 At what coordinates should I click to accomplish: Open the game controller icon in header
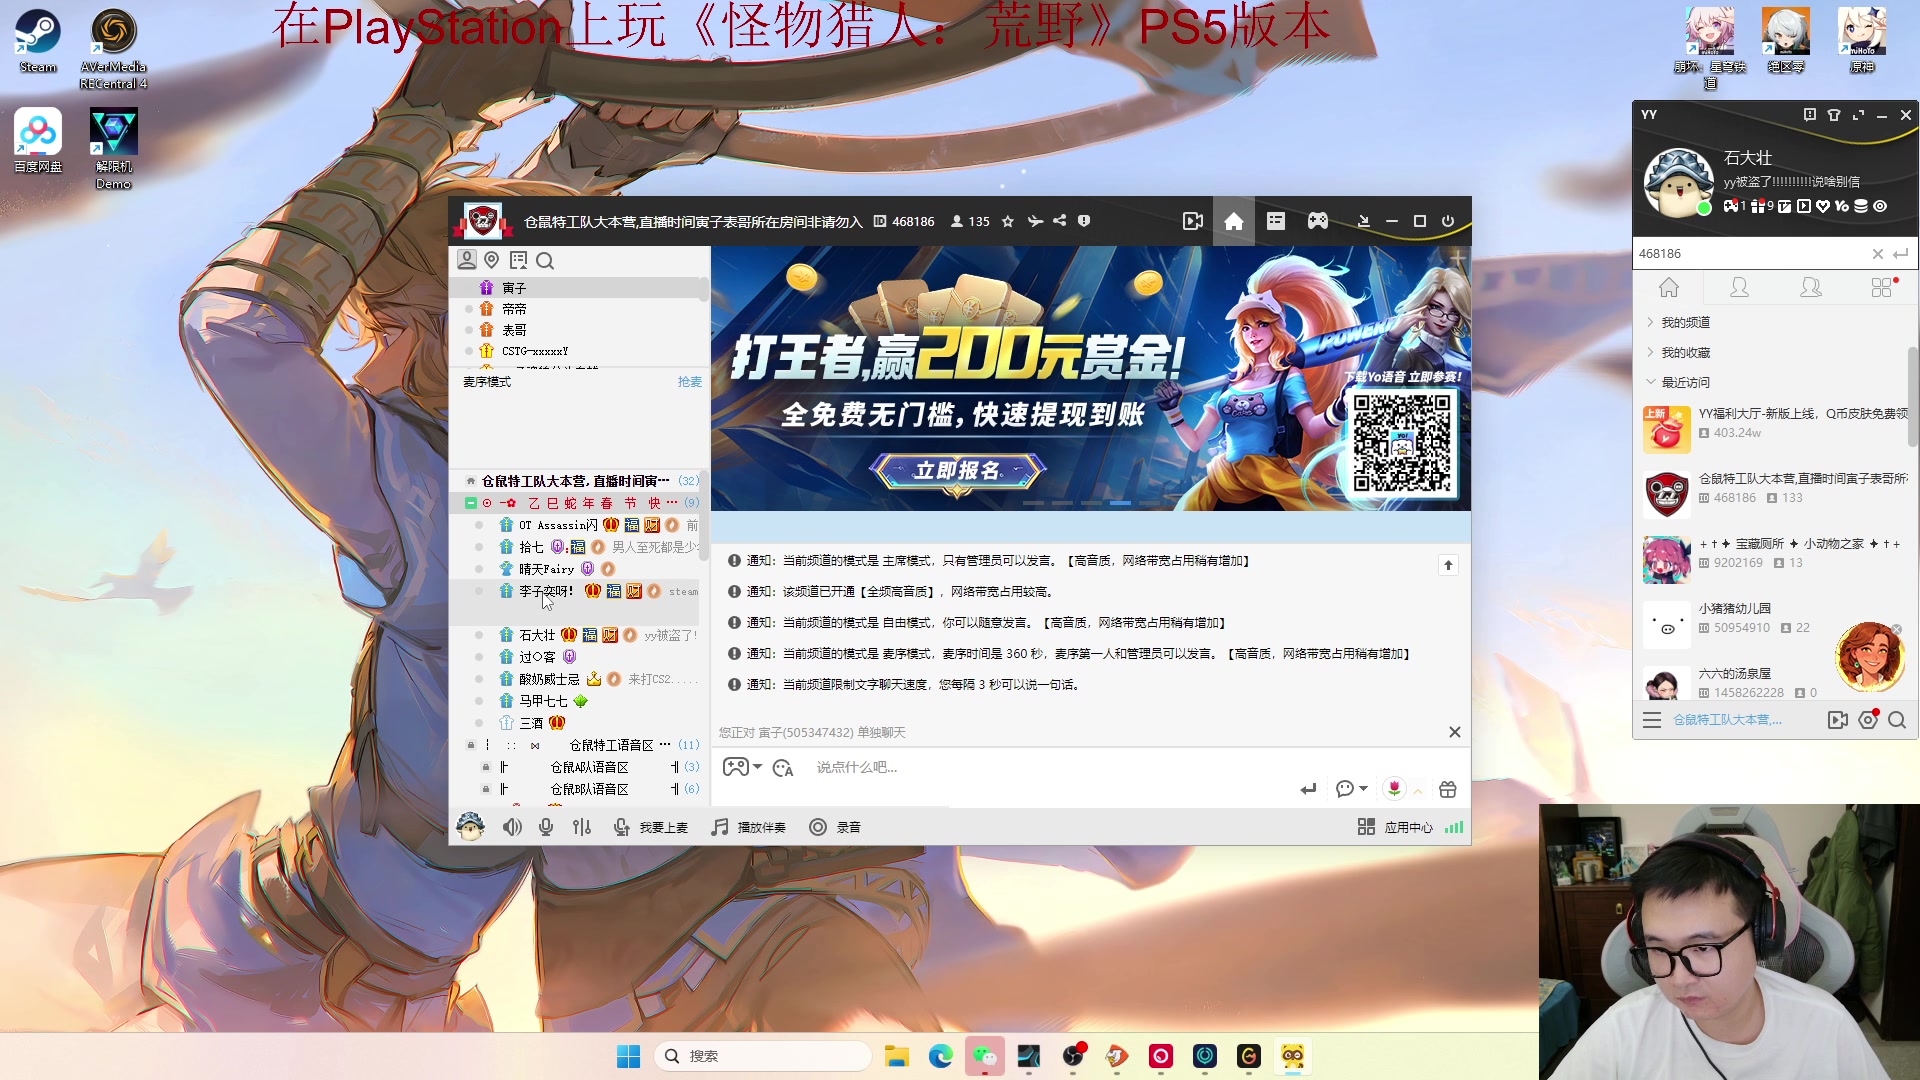click(1318, 221)
